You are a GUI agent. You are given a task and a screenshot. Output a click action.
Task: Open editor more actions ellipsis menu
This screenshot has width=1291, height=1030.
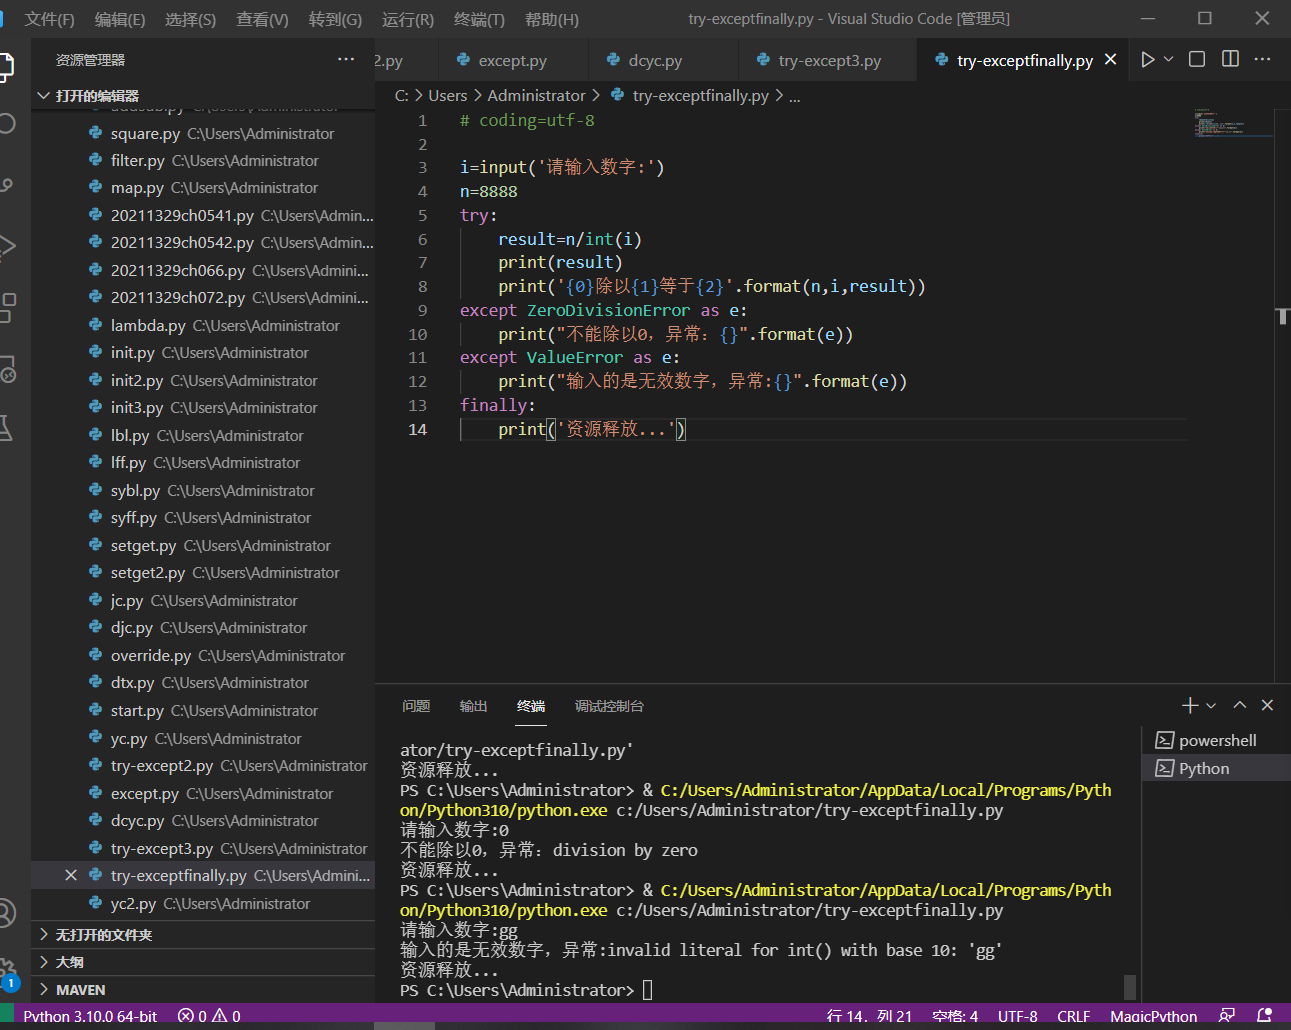1262,60
